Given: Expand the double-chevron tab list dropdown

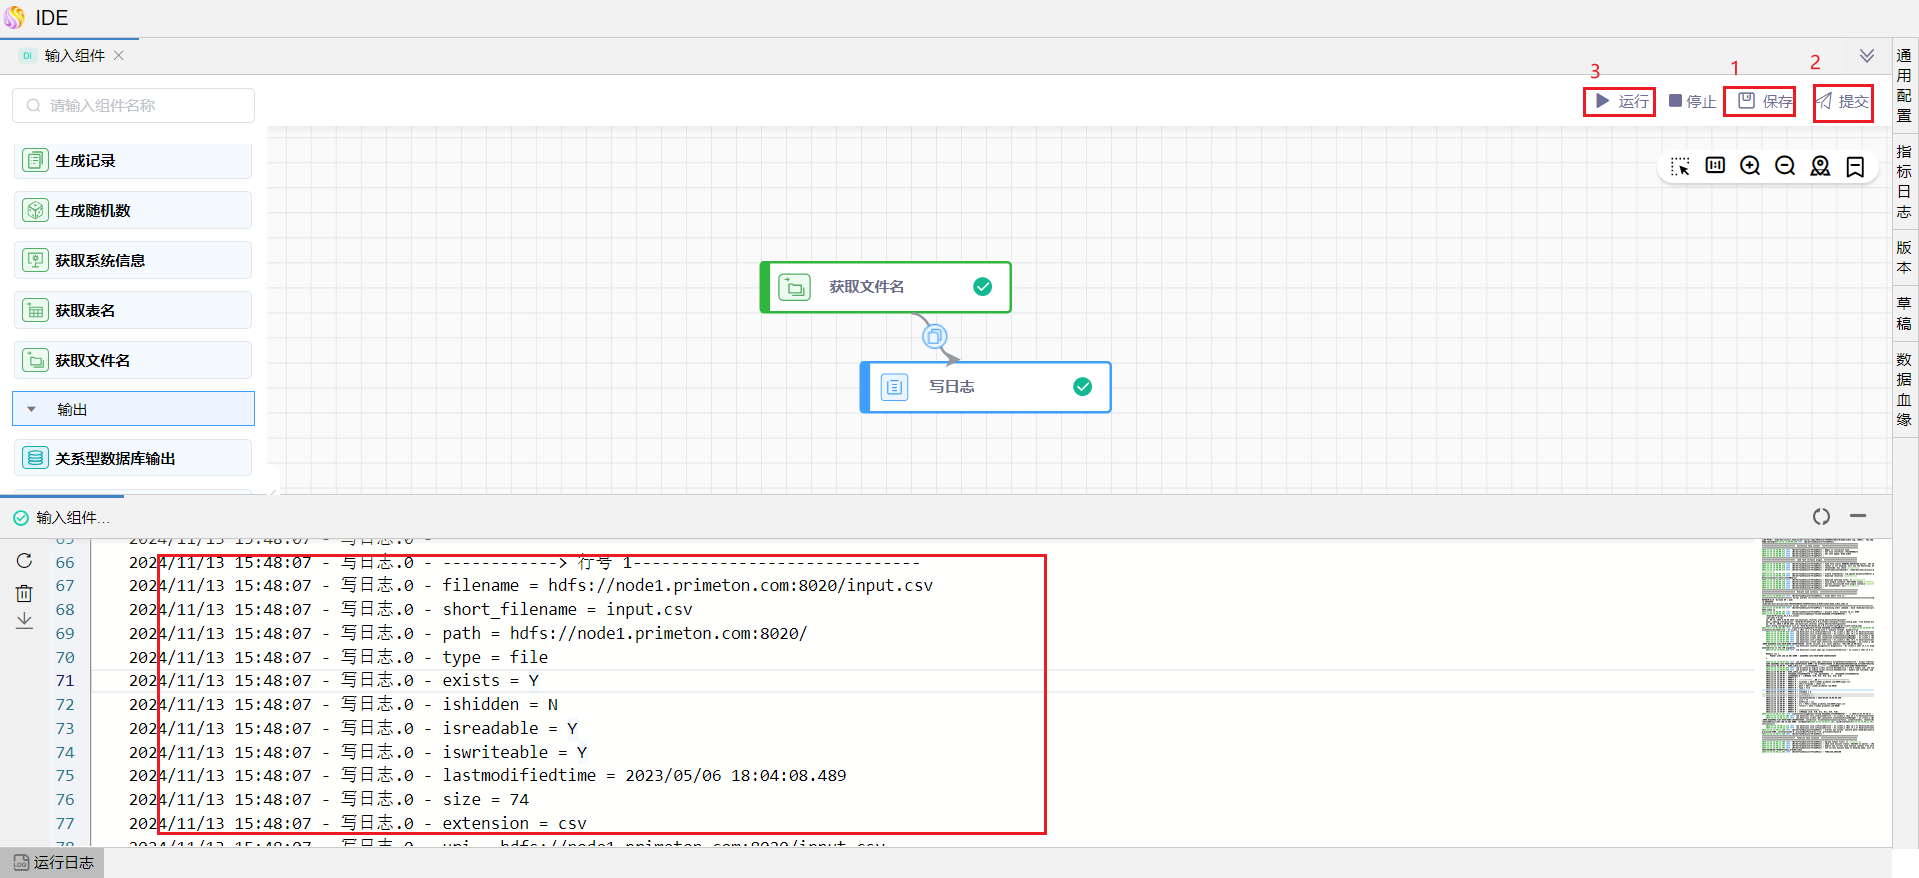Looking at the screenshot, I should [1867, 56].
